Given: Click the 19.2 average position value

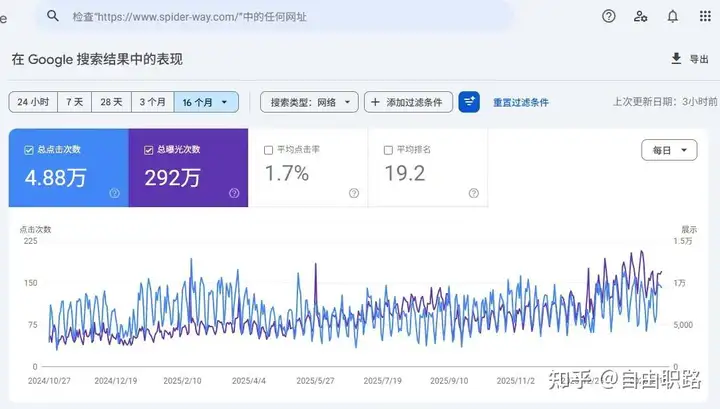Looking at the screenshot, I should [405, 174].
